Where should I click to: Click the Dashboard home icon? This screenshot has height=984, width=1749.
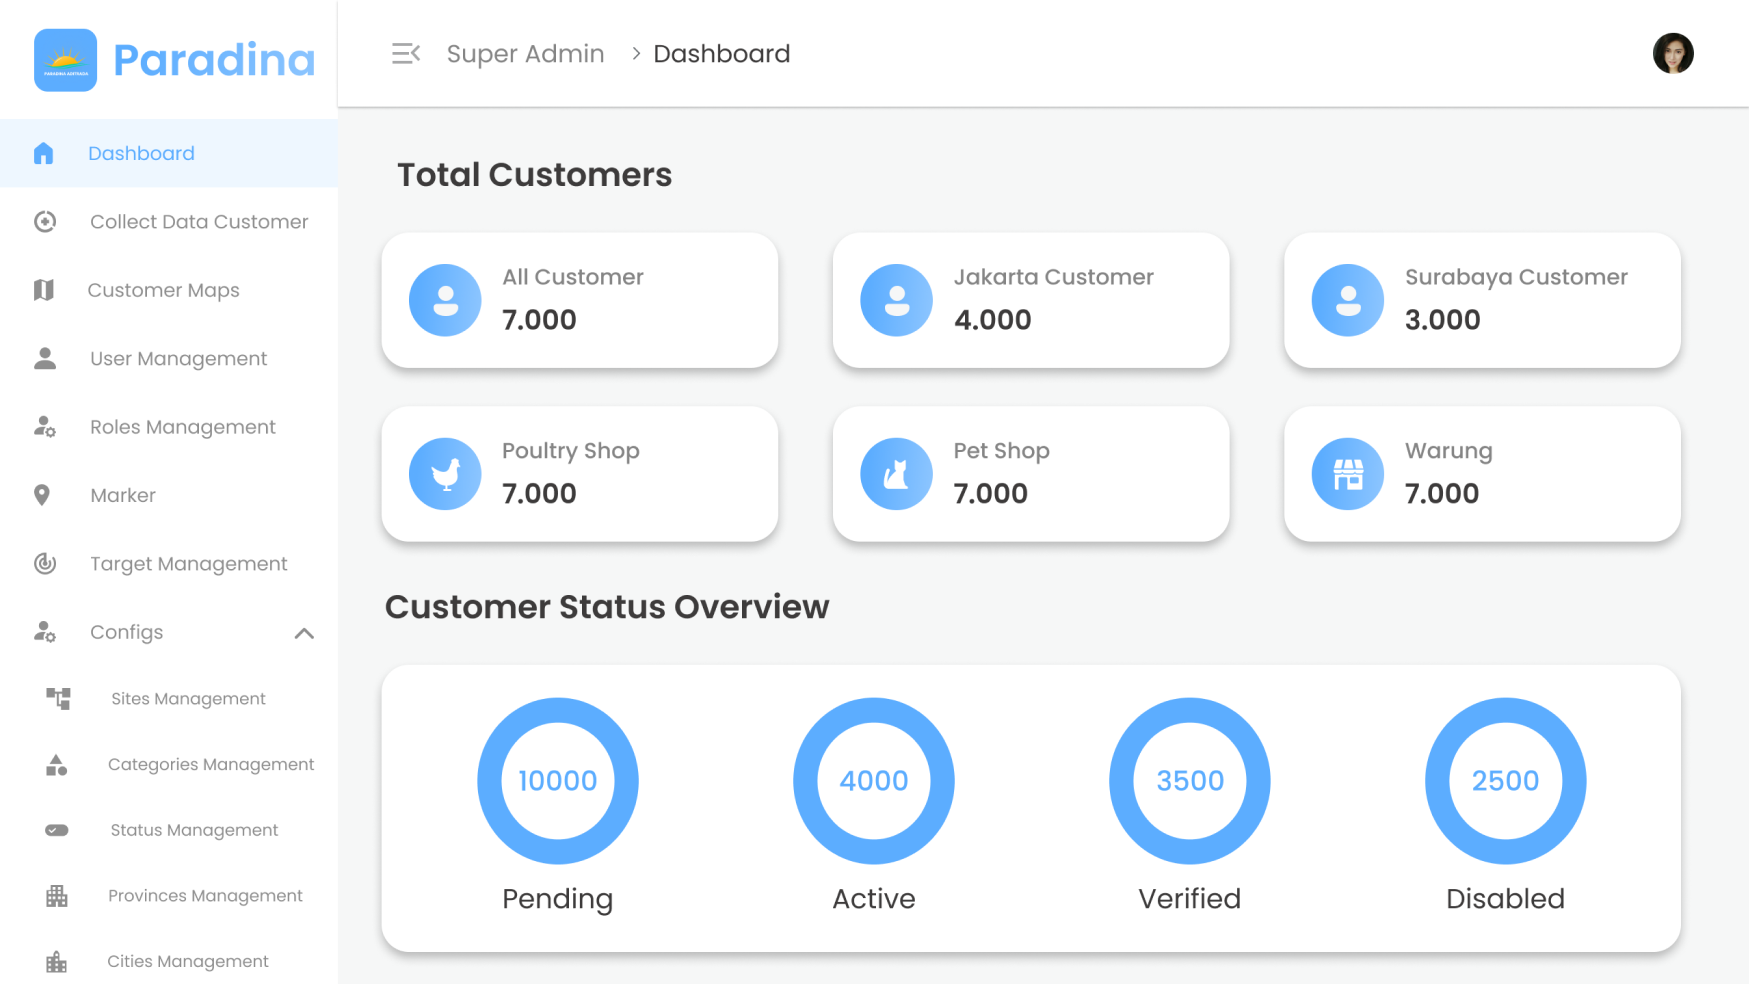[43, 153]
